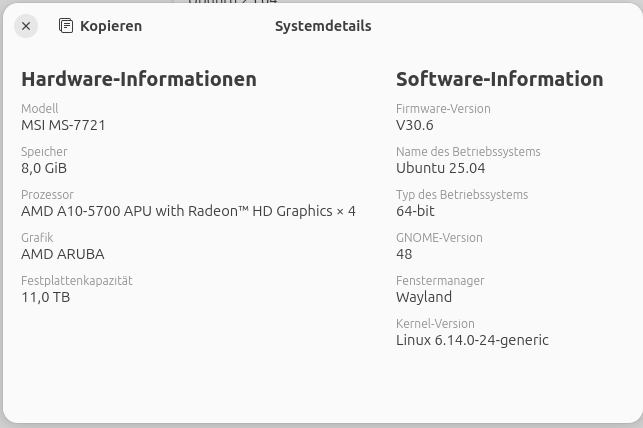Select the MSI MS-7721 model value
This screenshot has height=428, width=643.
(x=63, y=125)
